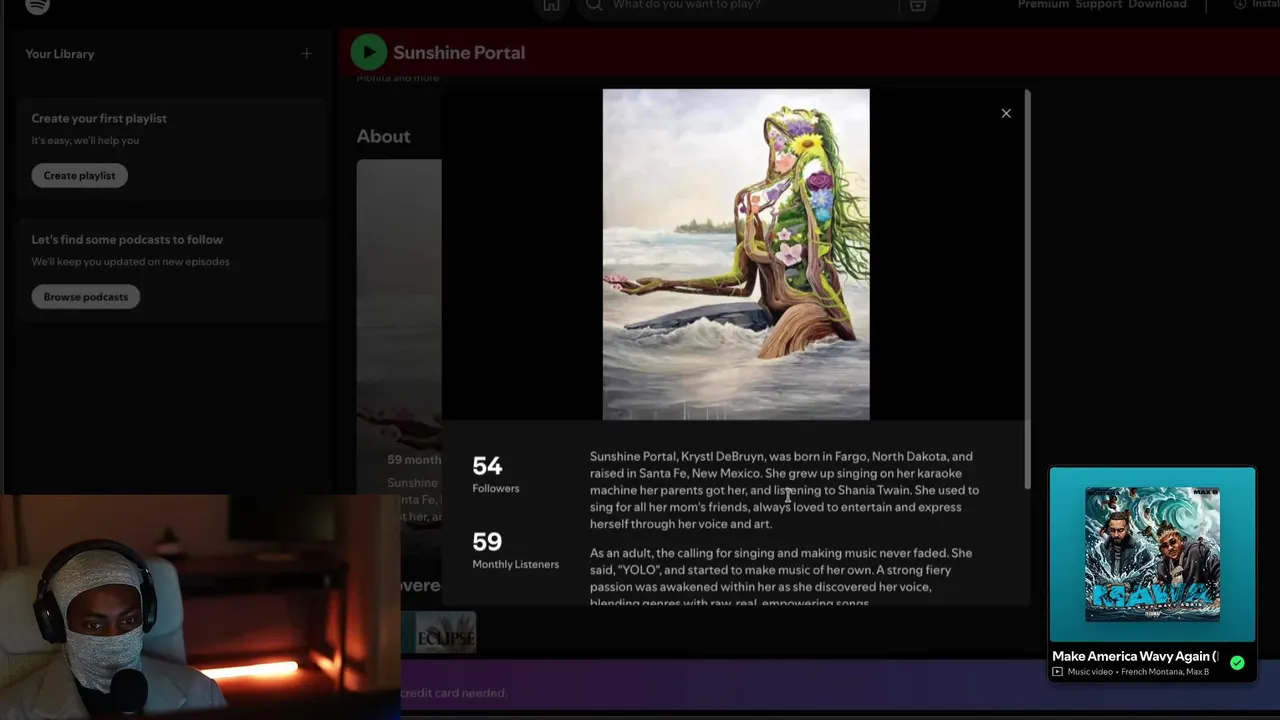
Task: Click the artist painting image in modal
Action: (736, 254)
